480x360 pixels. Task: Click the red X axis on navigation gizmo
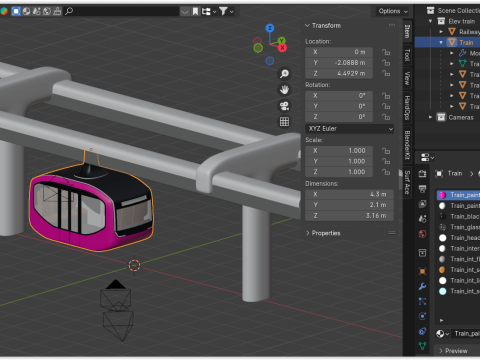pos(282,48)
